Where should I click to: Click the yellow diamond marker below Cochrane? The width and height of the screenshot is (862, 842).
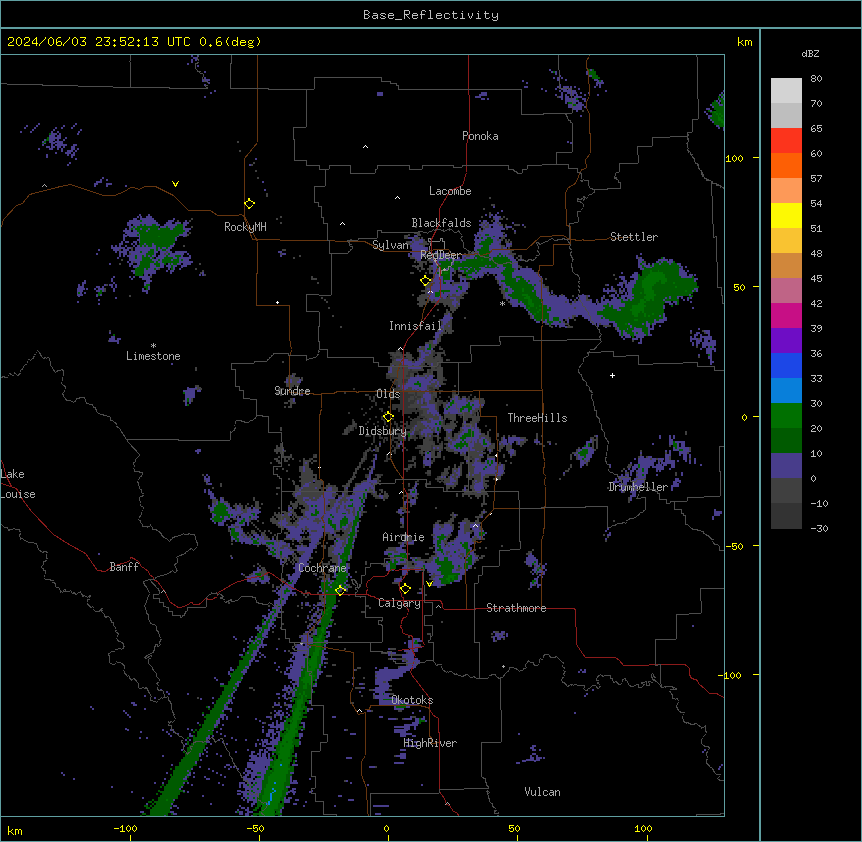point(340,590)
